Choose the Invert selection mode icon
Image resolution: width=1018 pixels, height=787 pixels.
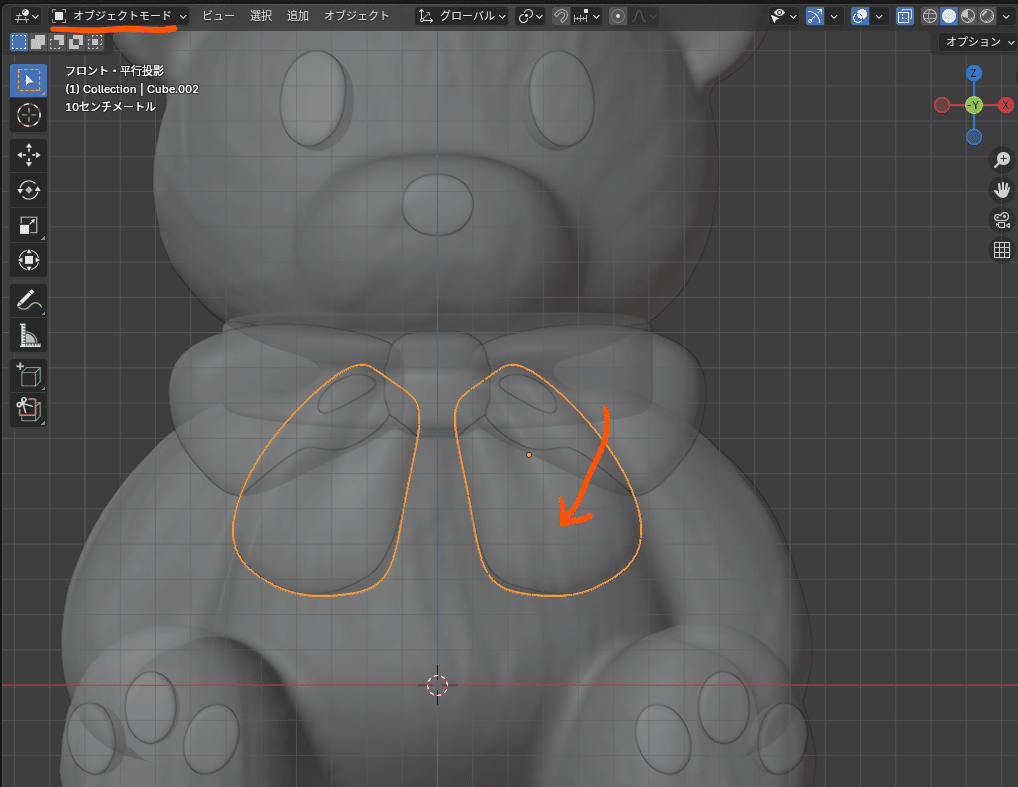tap(75, 43)
